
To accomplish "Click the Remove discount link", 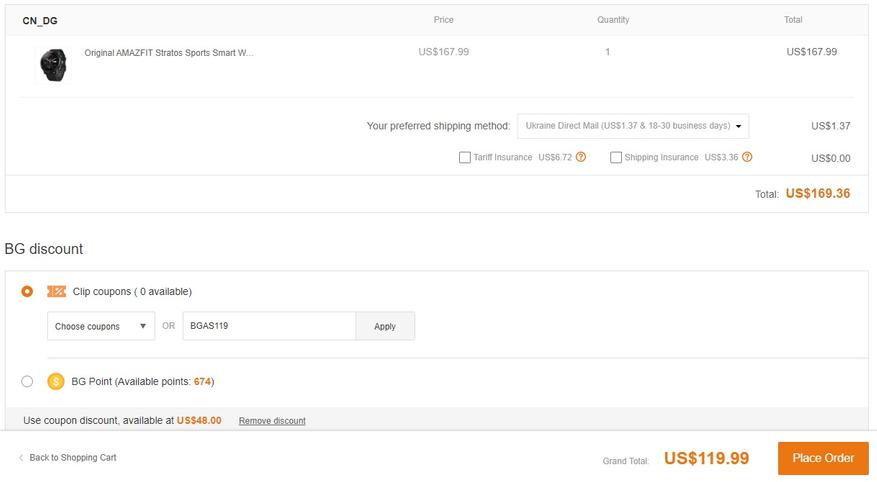I will pyautogui.click(x=272, y=421).
